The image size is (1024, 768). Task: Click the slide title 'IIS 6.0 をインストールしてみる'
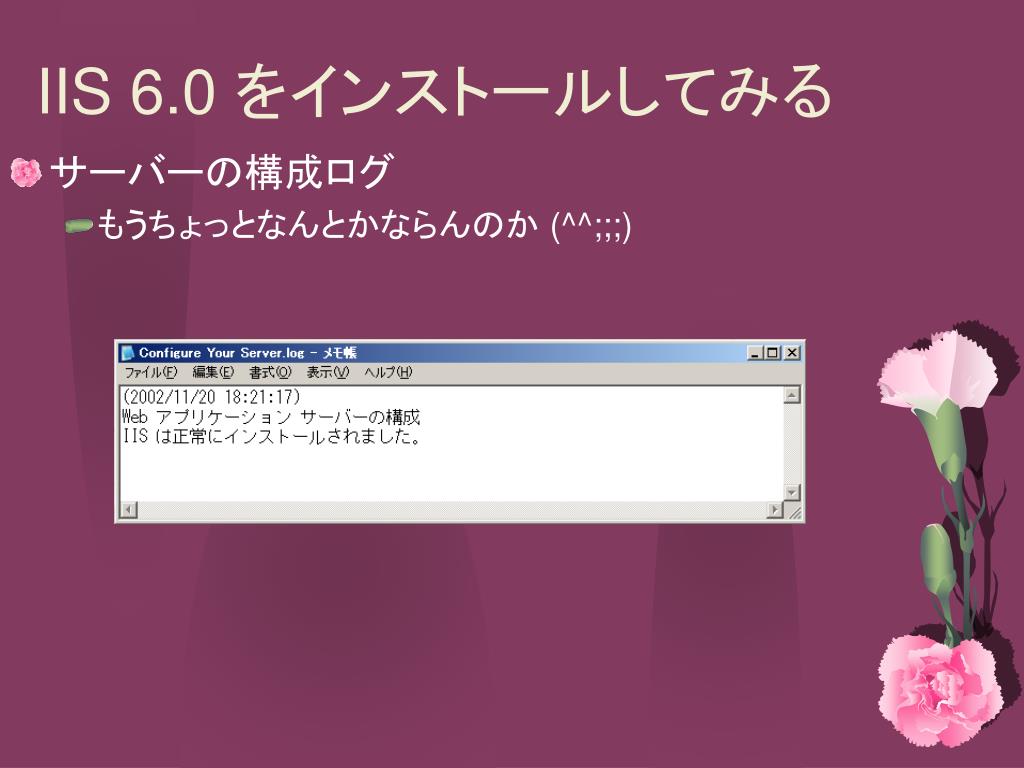point(435,91)
